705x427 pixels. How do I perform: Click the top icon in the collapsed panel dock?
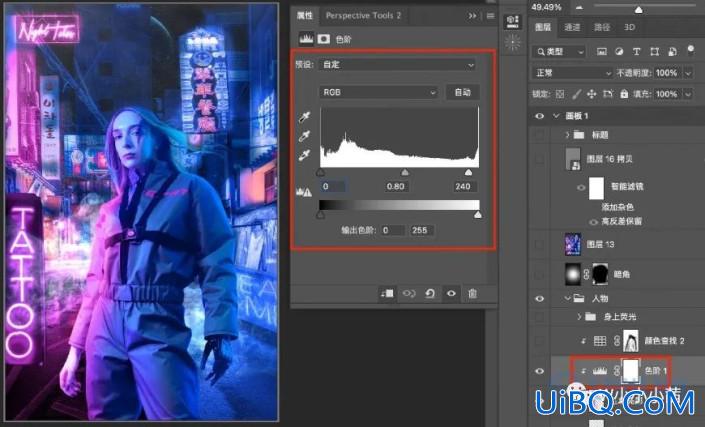pyautogui.click(x=513, y=21)
